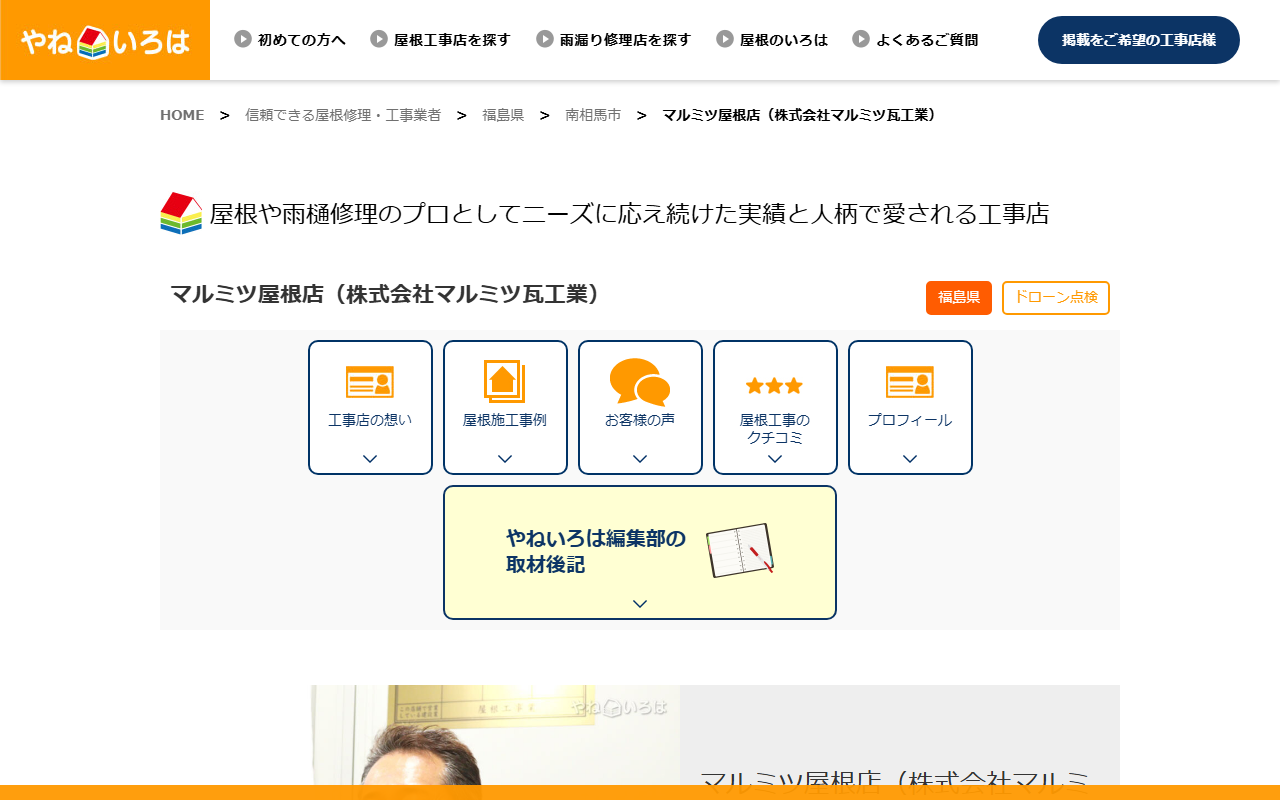Open 信頼できる屋根修理・工事業者 breadcrumb
This screenshot has height=800, width=1280.
pyautogui.click(x=343, y=115)
